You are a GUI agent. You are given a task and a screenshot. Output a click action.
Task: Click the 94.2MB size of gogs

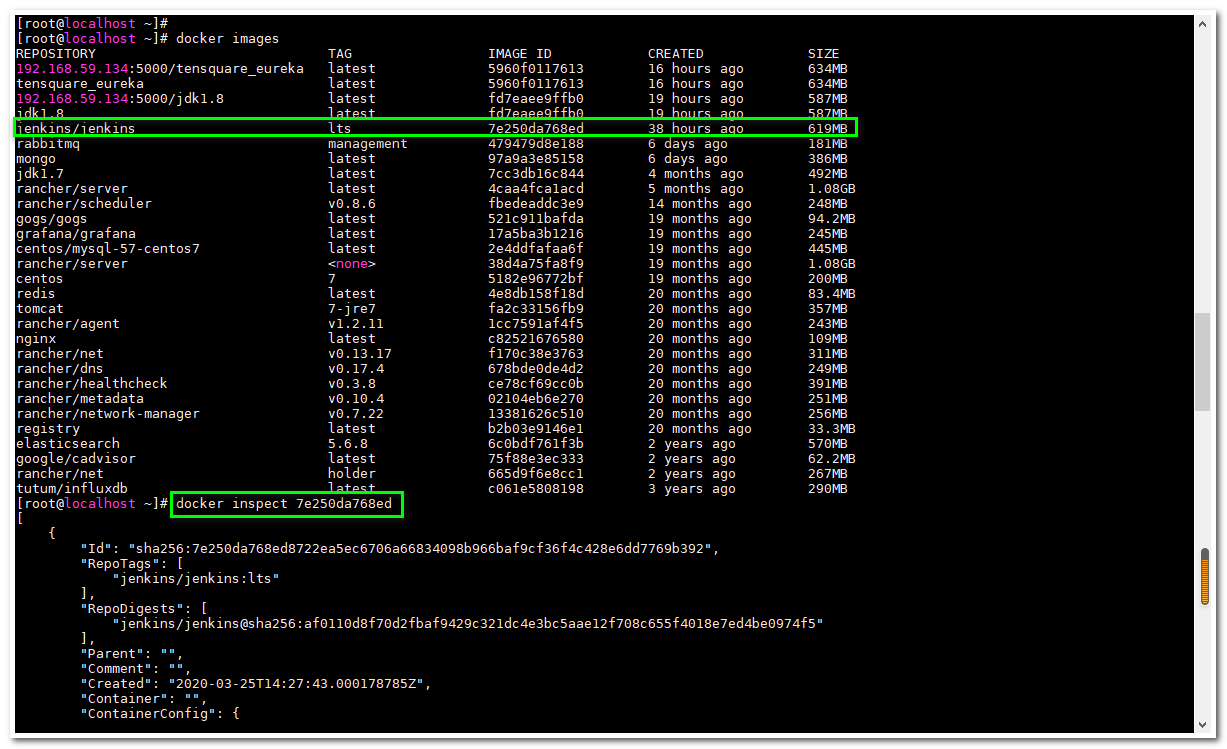[832, 218]
